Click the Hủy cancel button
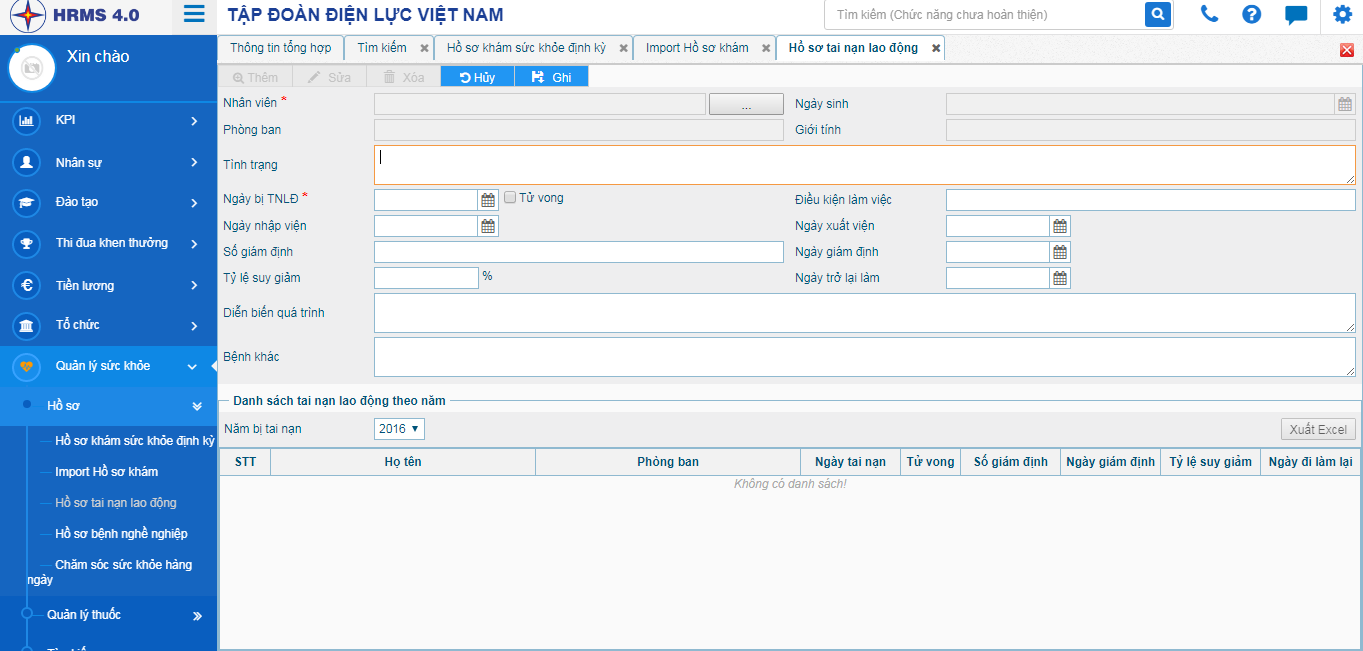Viewport: 1363px width, 651px height. (x=477, y=77)
